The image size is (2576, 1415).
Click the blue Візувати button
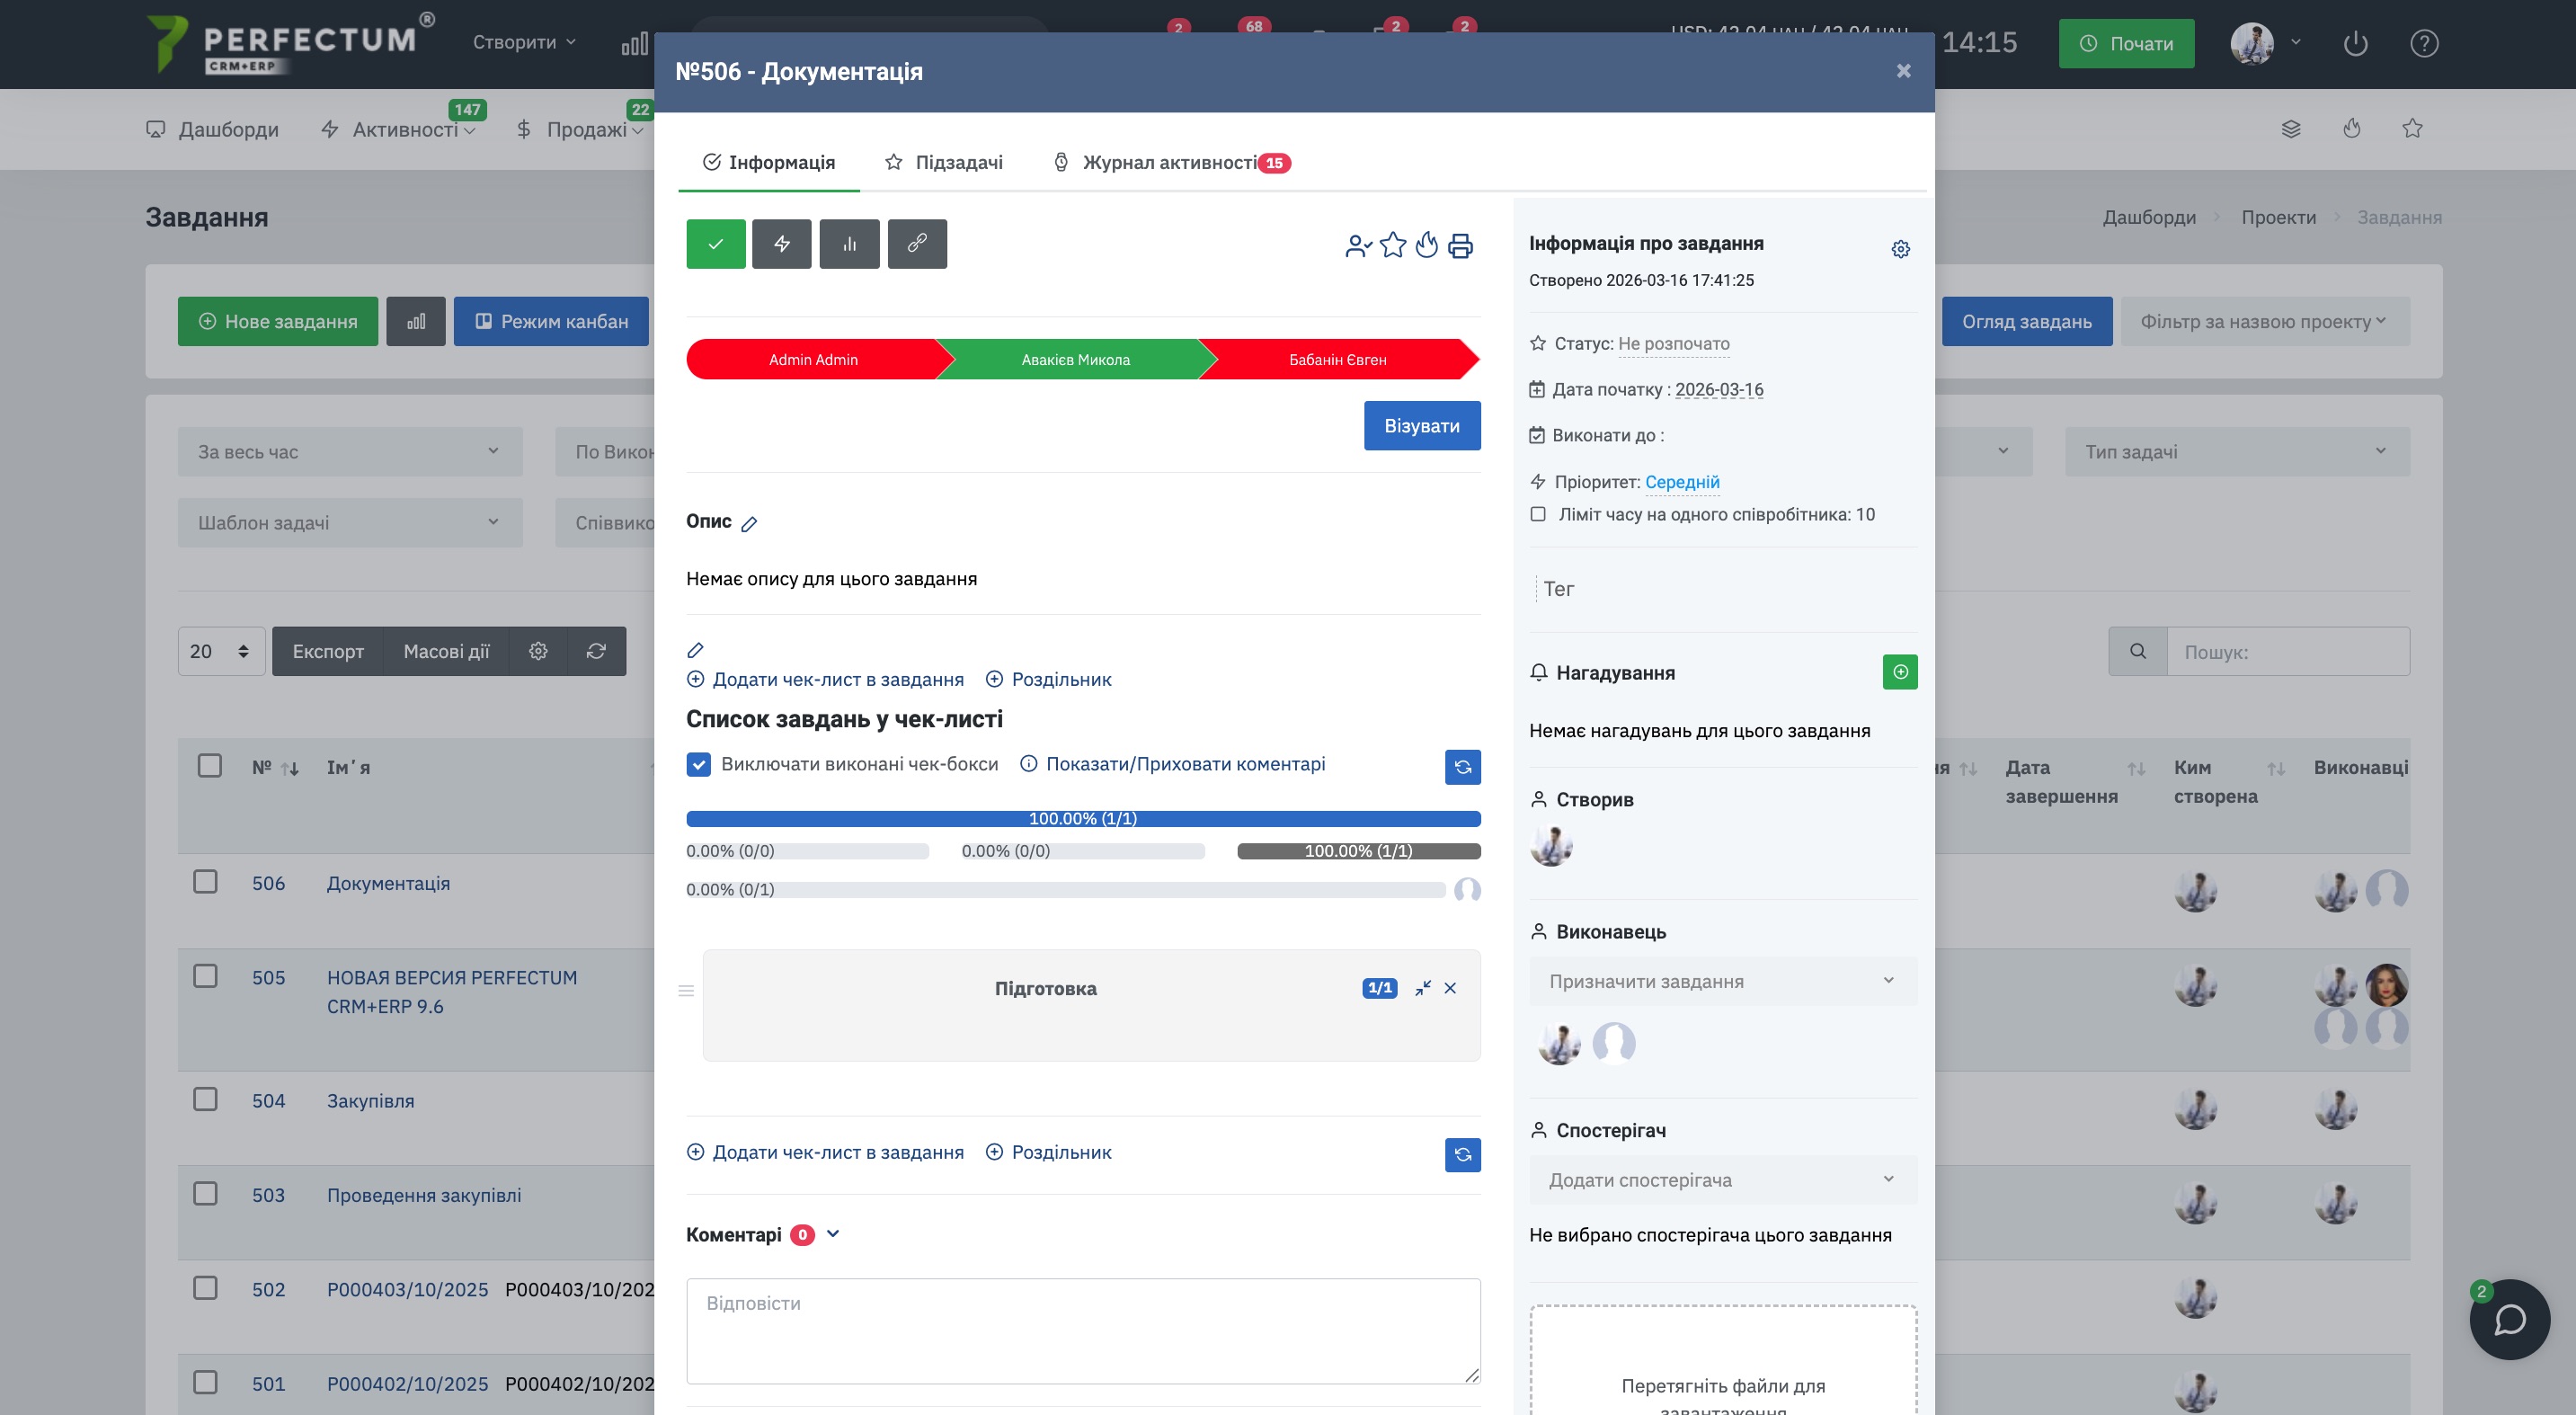pyautogui.click(x=1421, y=426)
